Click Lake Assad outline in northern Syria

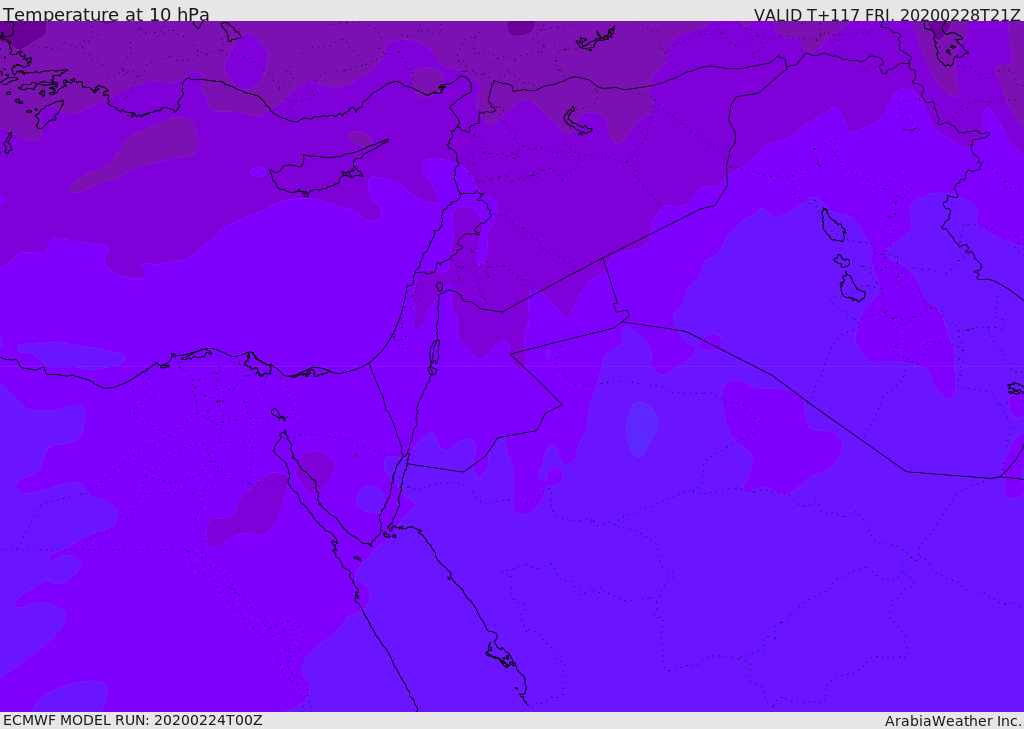(577, 121)
